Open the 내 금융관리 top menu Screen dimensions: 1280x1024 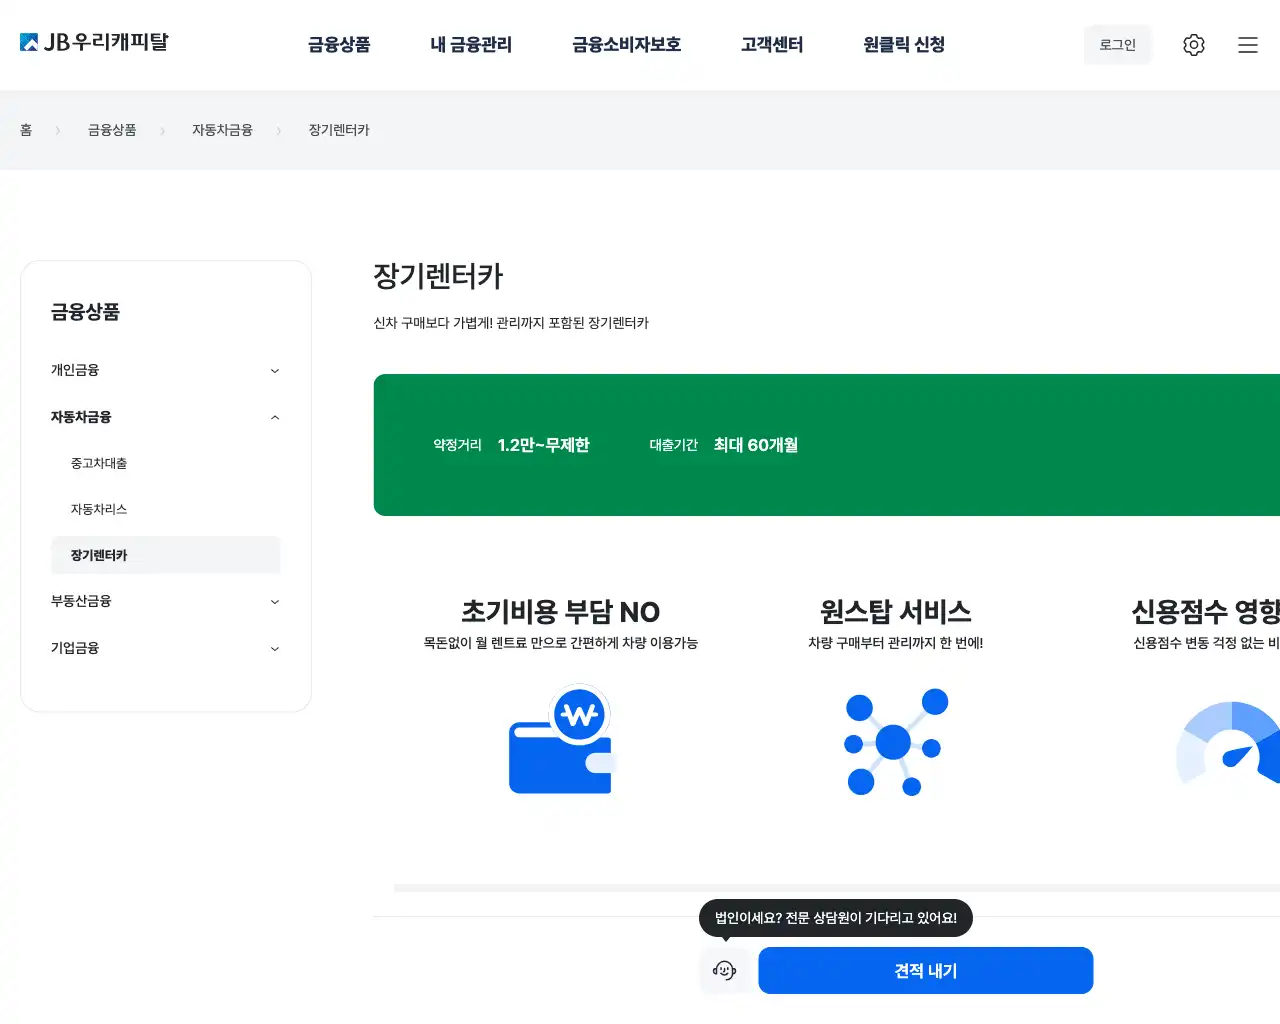tap(471, 45)
